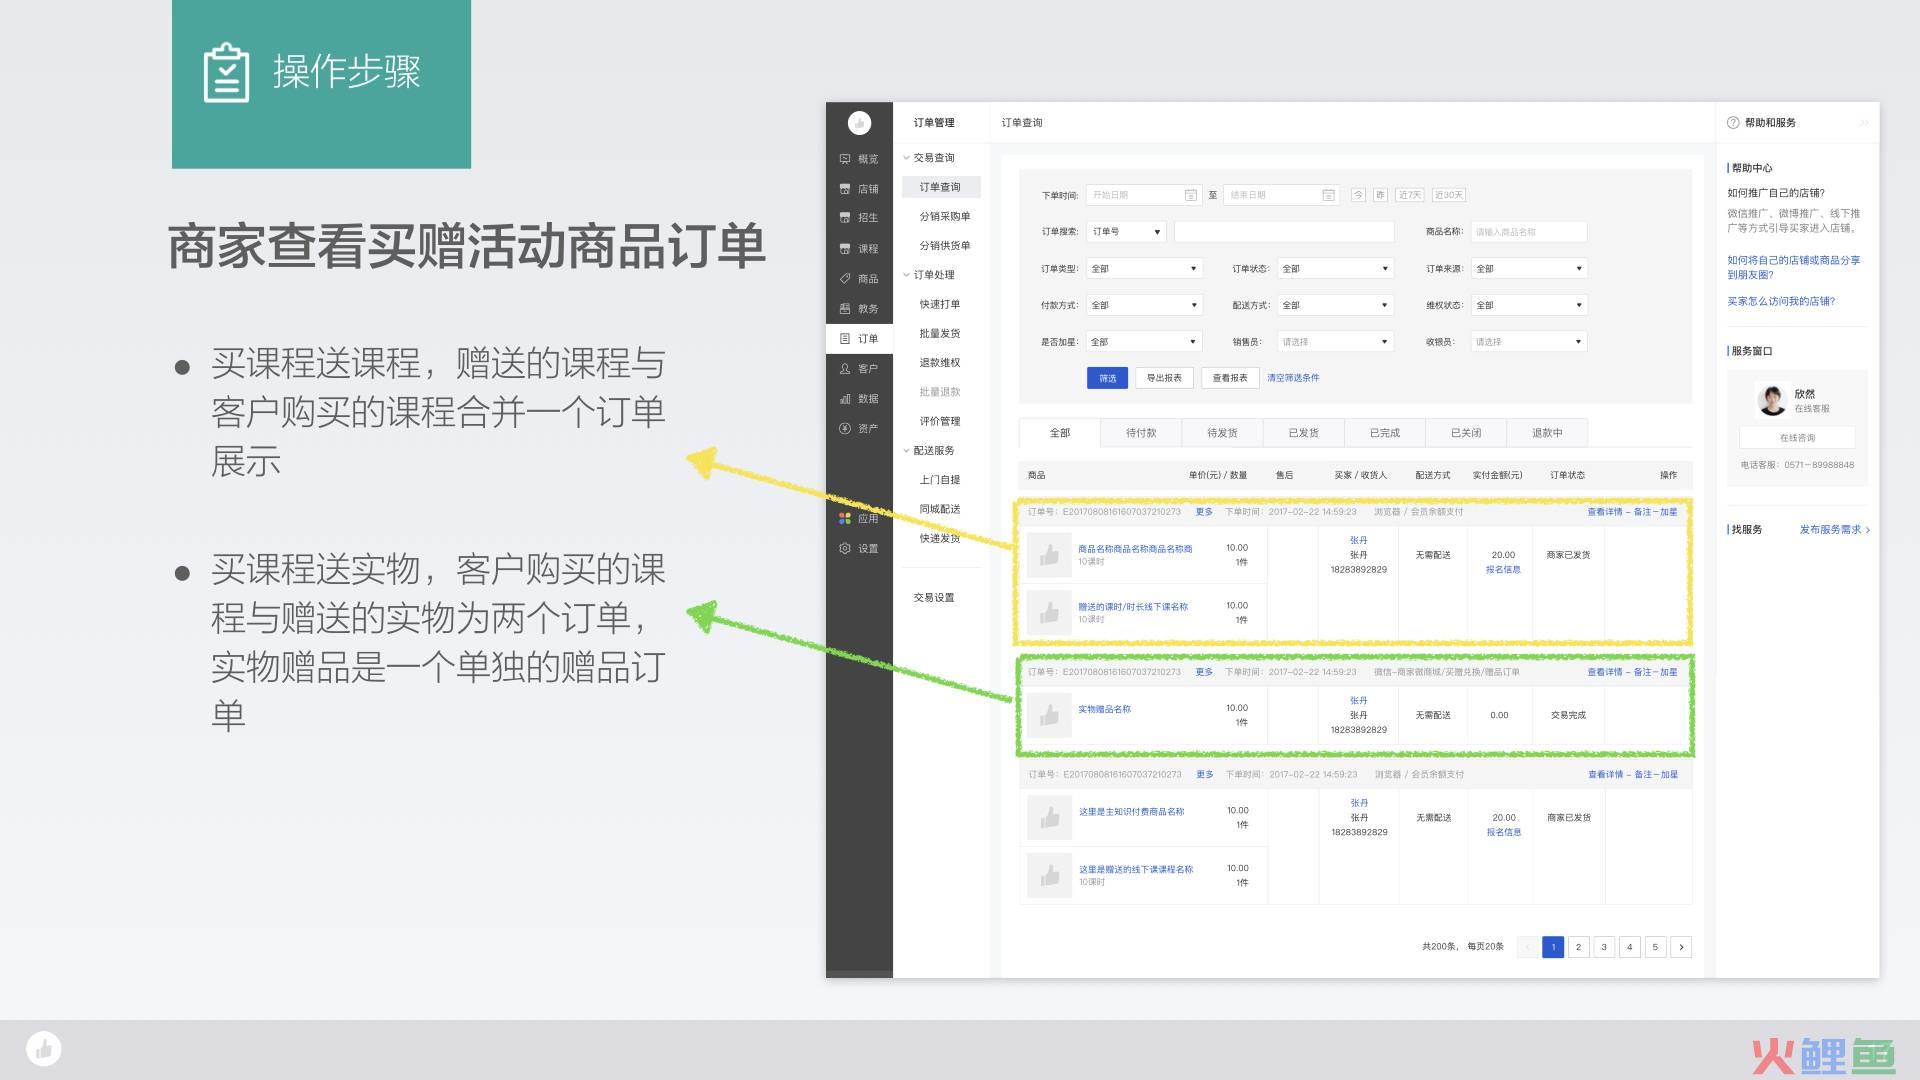Open calendar icon in 开始日期 field
The width and height of the screenshot is (1920, 1080).
(1190, 195)
